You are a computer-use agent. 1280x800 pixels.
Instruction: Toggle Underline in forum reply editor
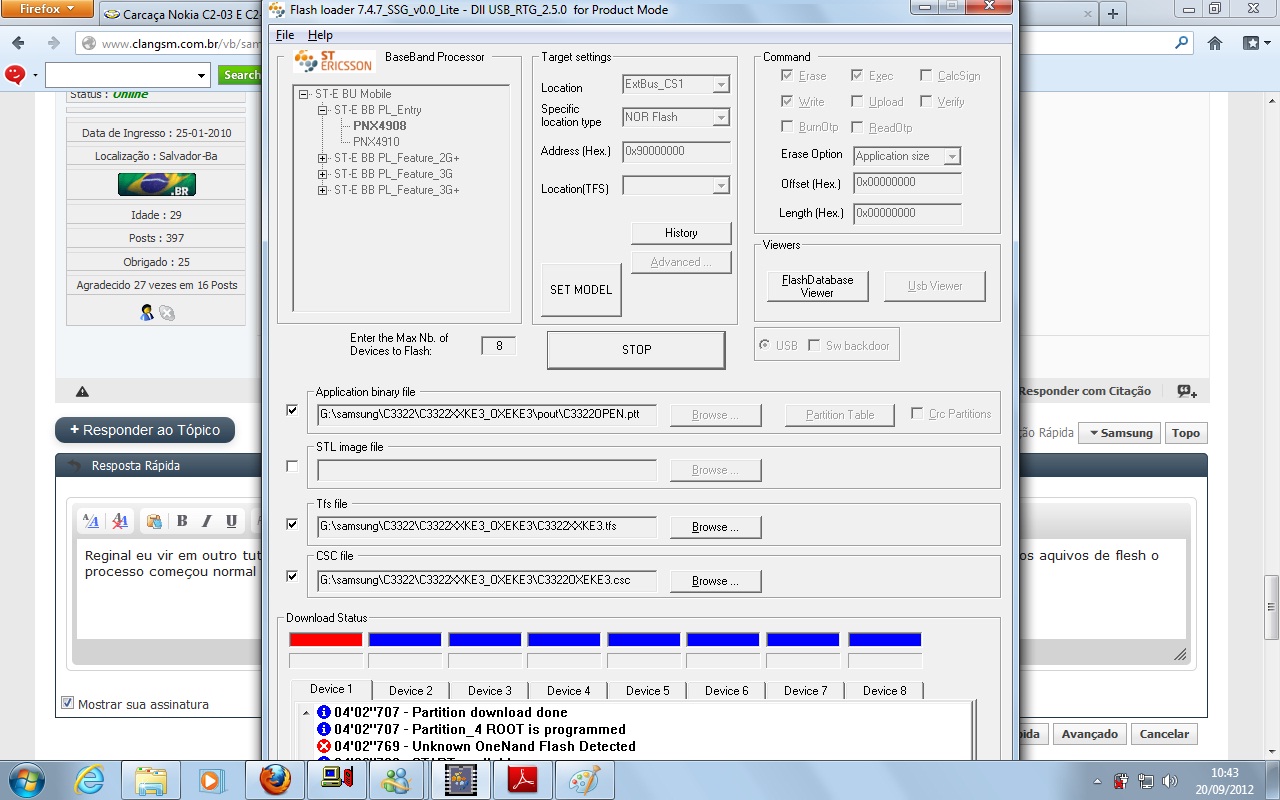231,521
